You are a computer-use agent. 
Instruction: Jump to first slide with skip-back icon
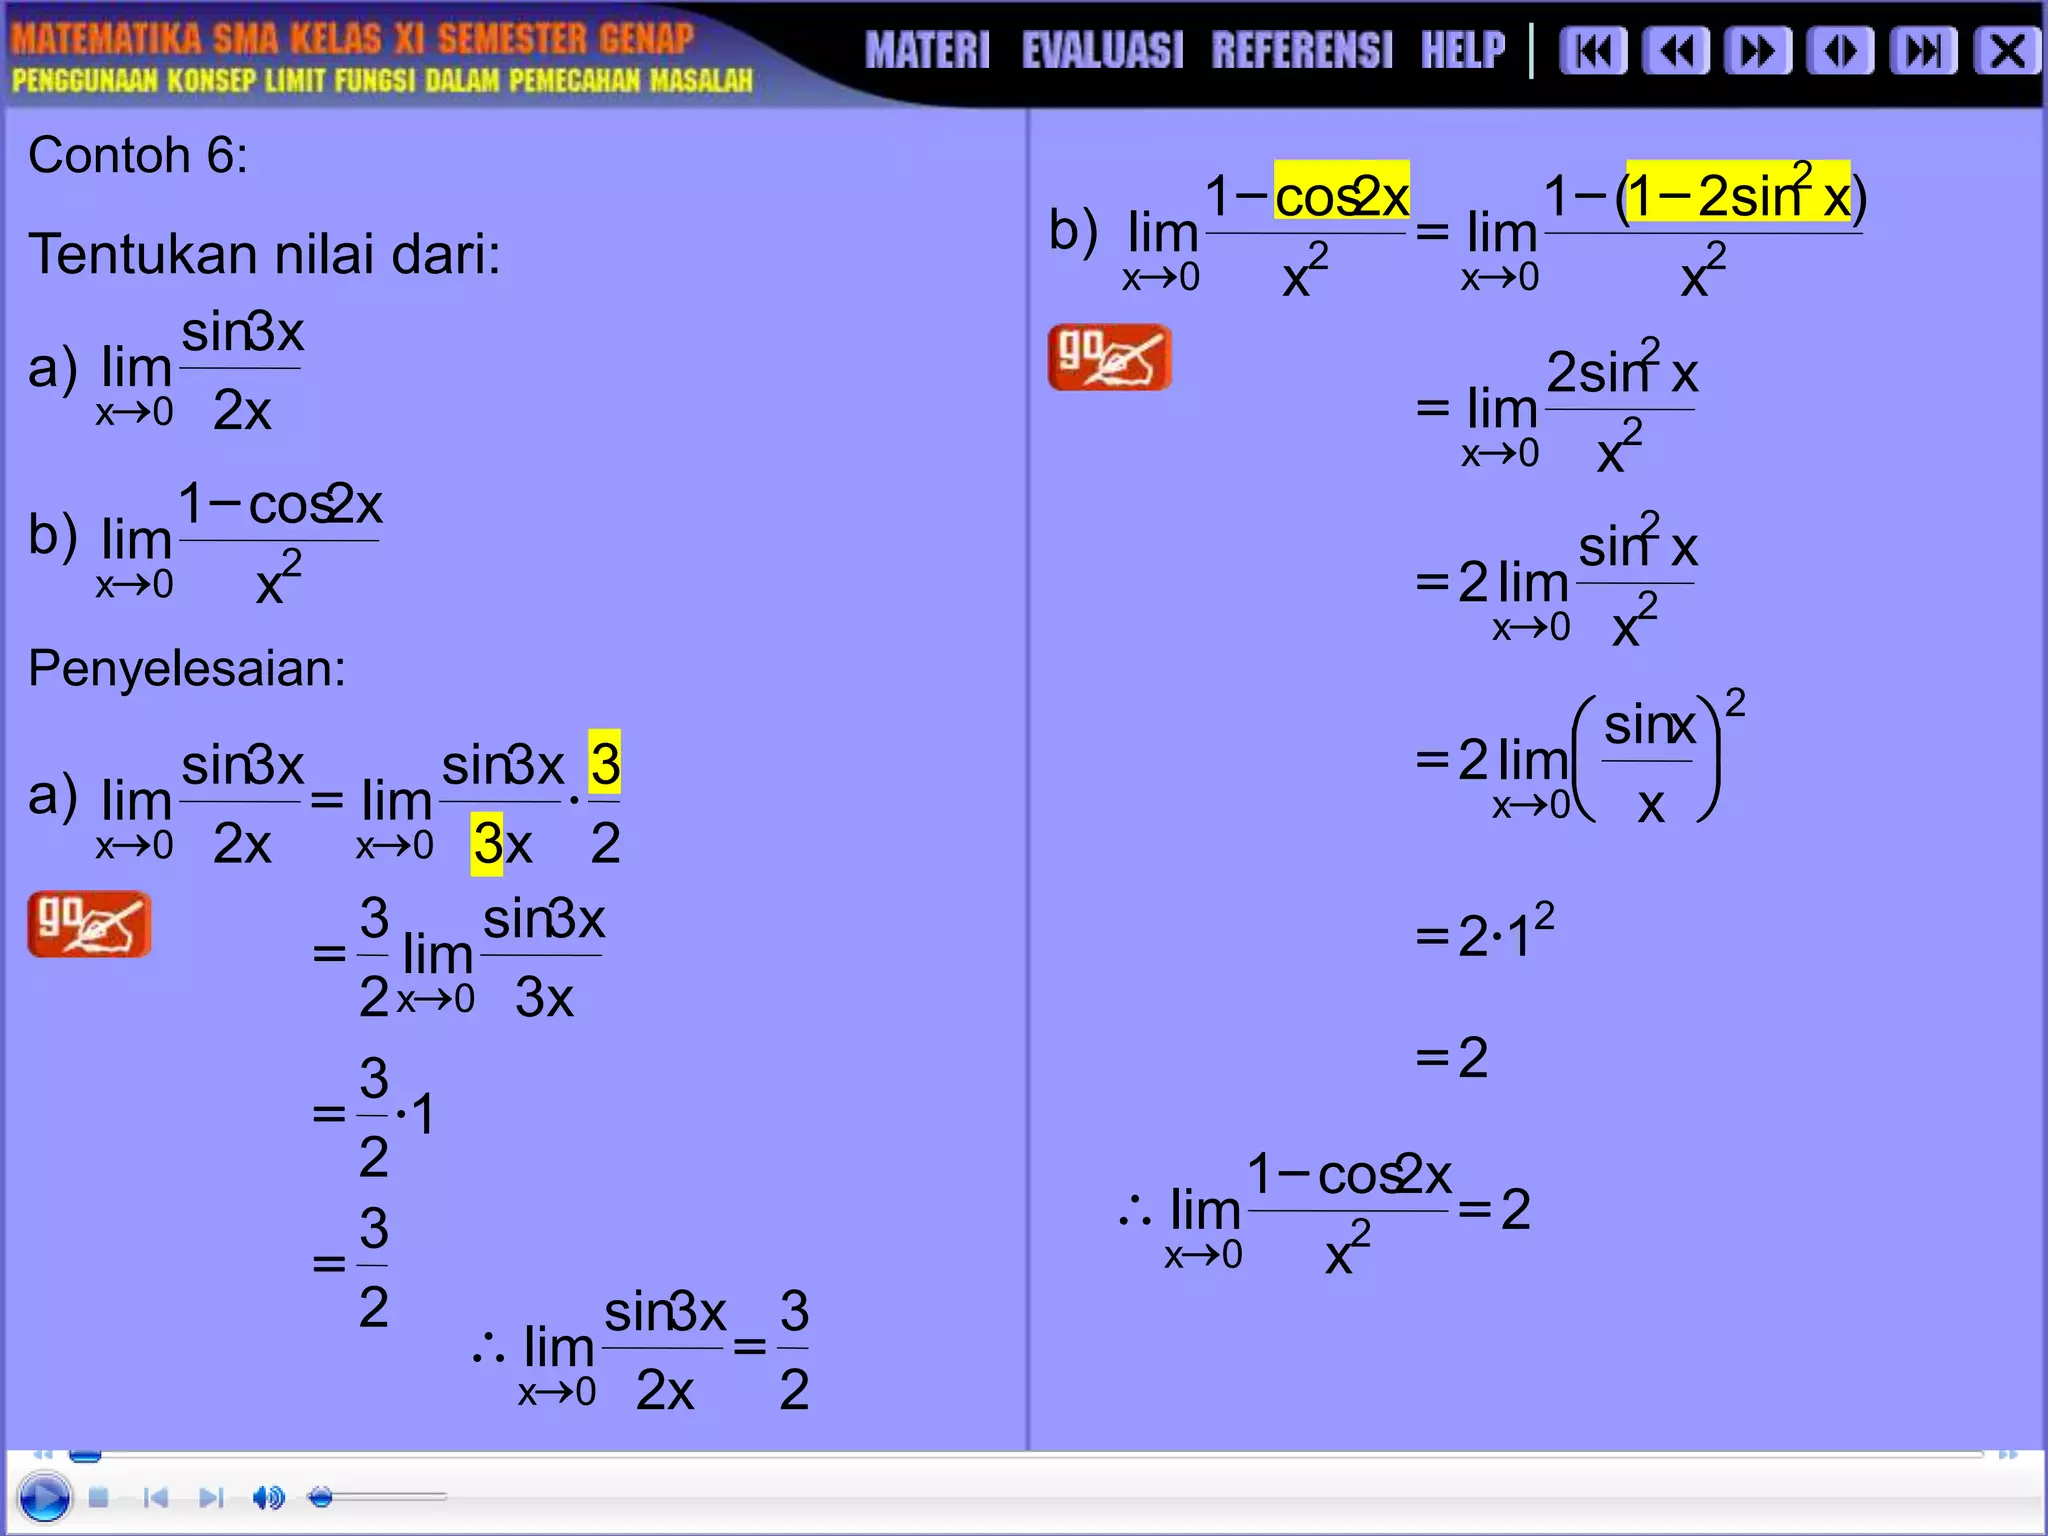[x=1593, y=51]
